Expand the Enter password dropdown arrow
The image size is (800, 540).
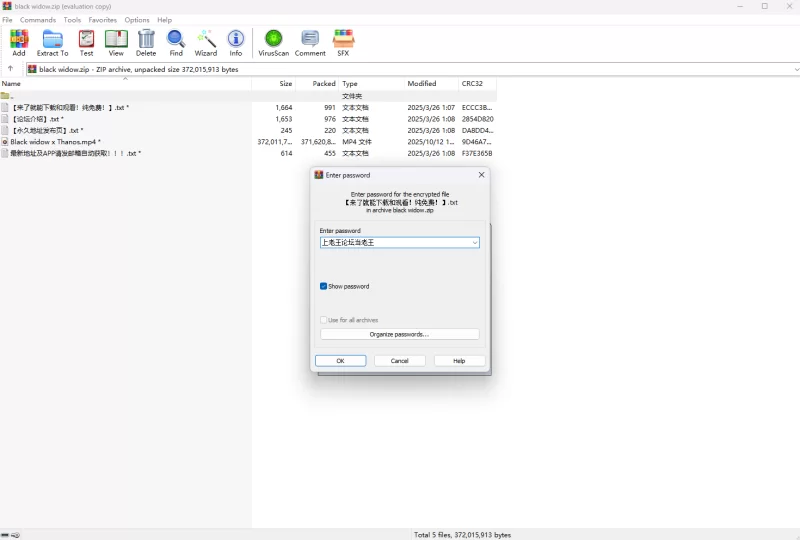(x=474, y=243)
